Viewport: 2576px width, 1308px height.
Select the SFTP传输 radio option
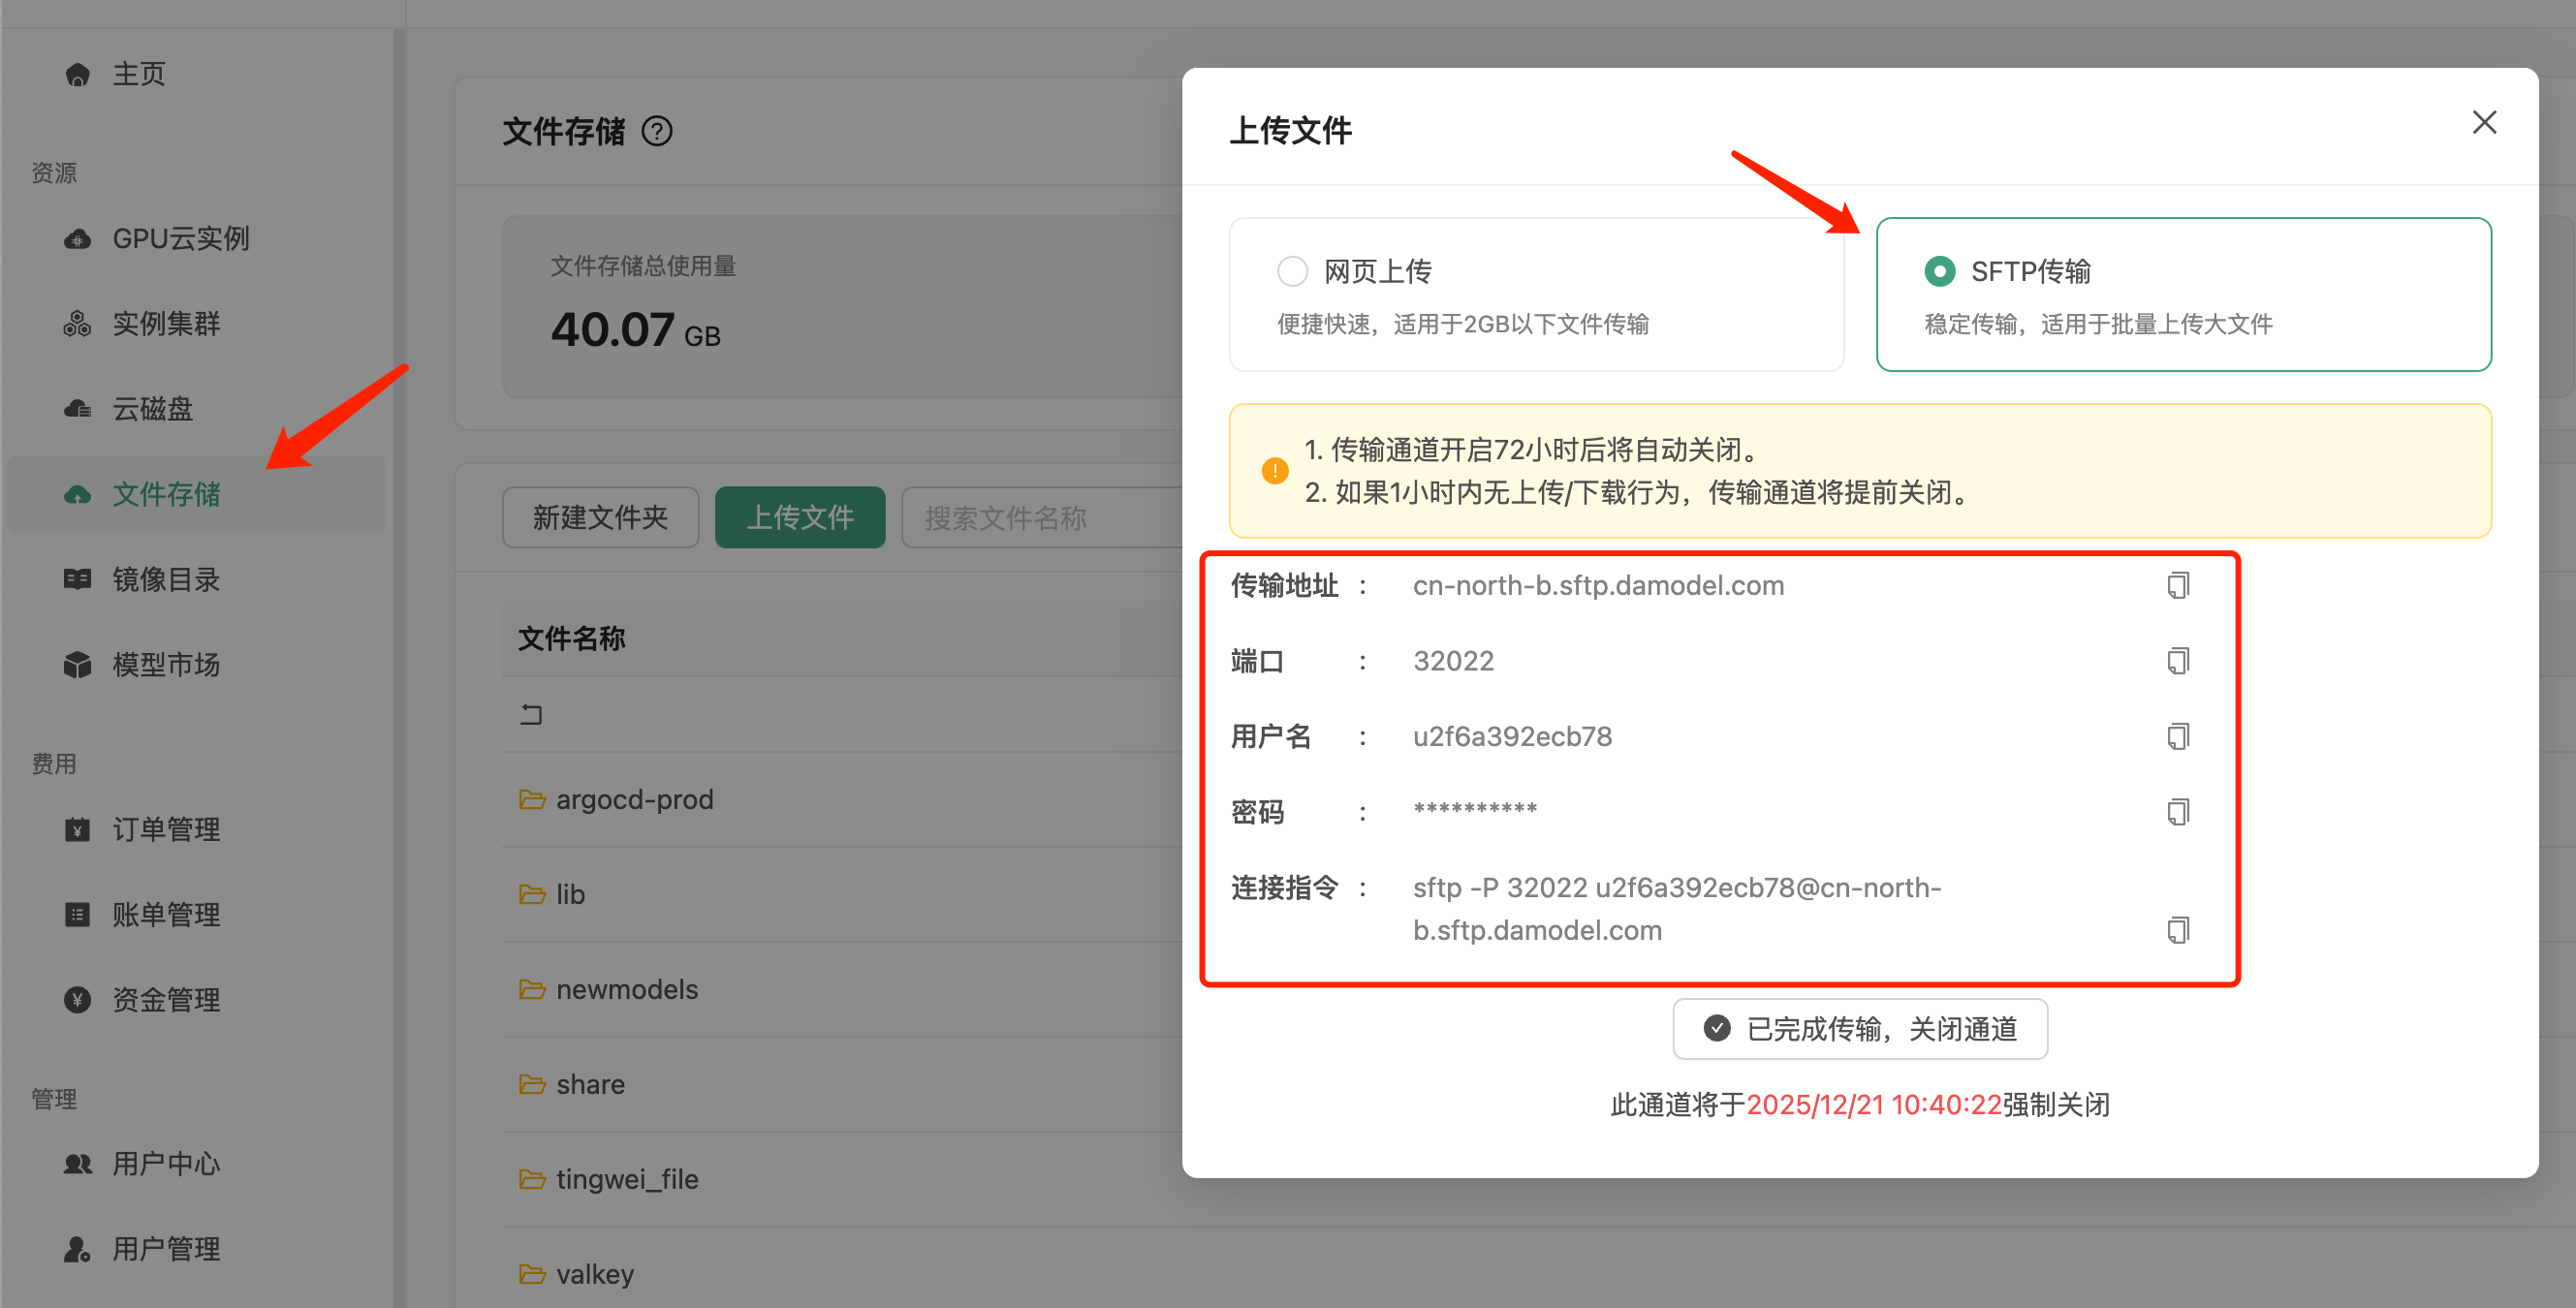point(1939,271)
